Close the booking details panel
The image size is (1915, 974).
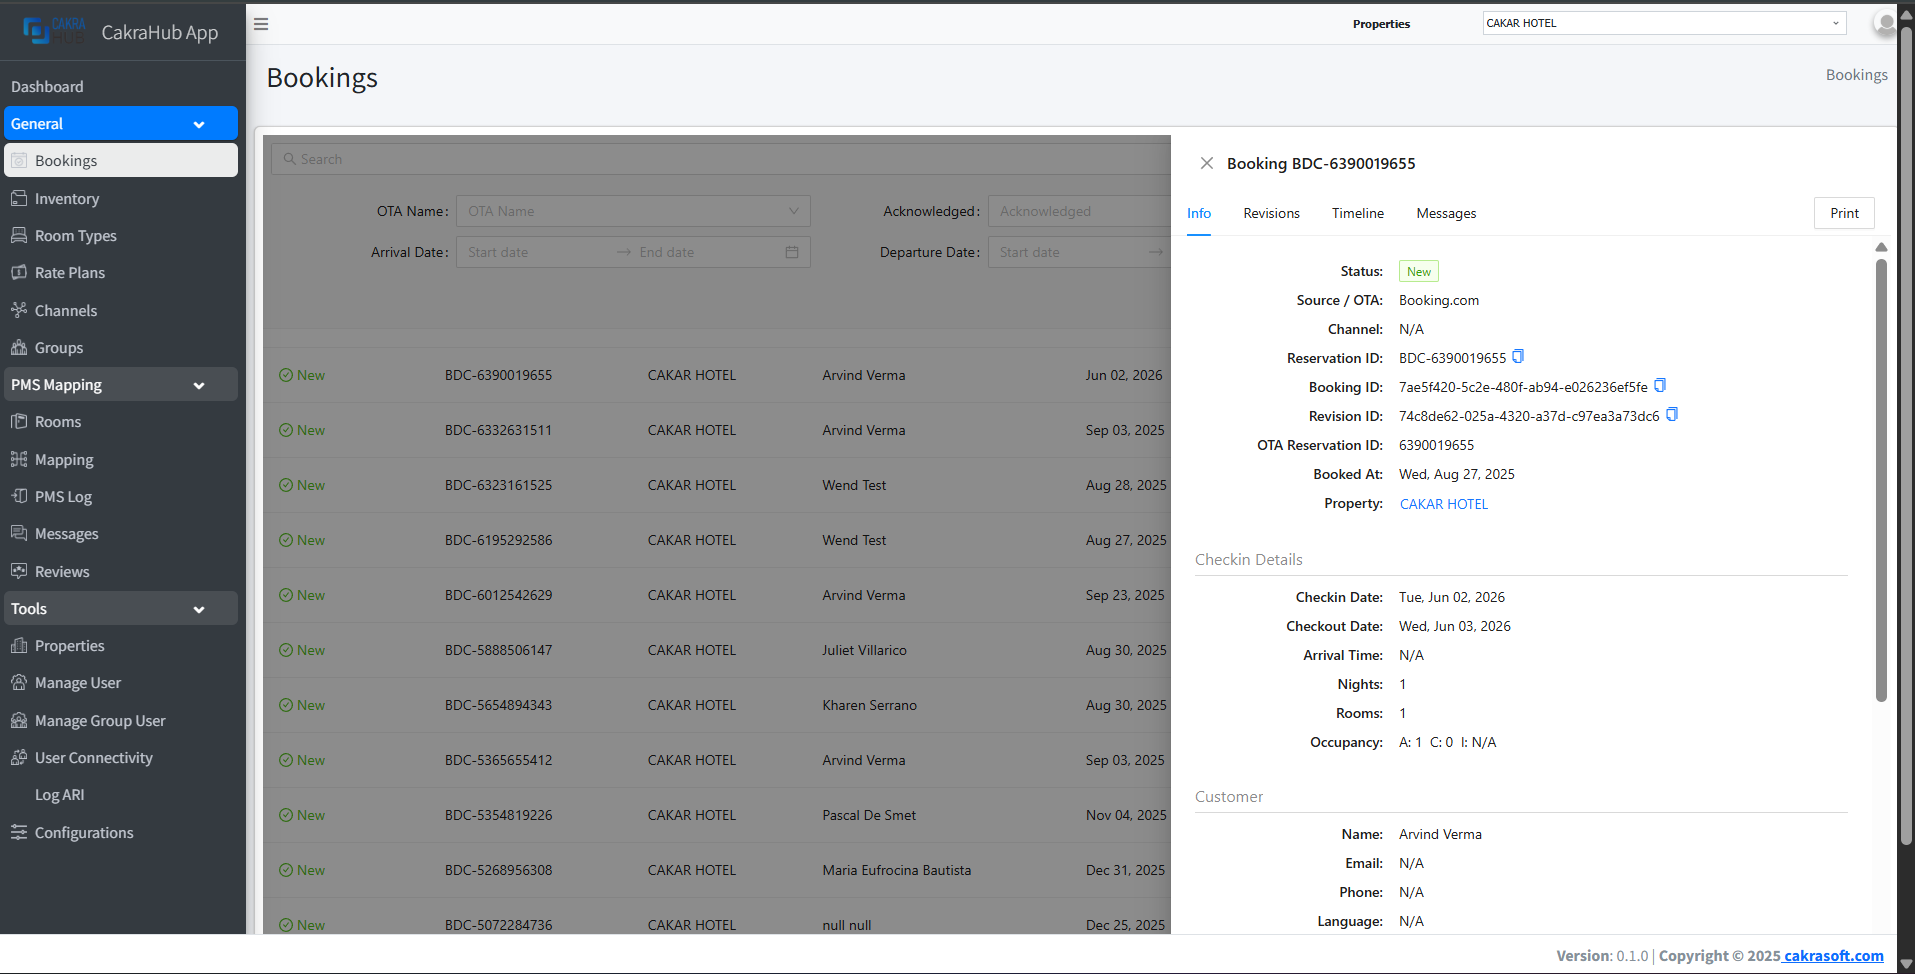pos(1207,163)
